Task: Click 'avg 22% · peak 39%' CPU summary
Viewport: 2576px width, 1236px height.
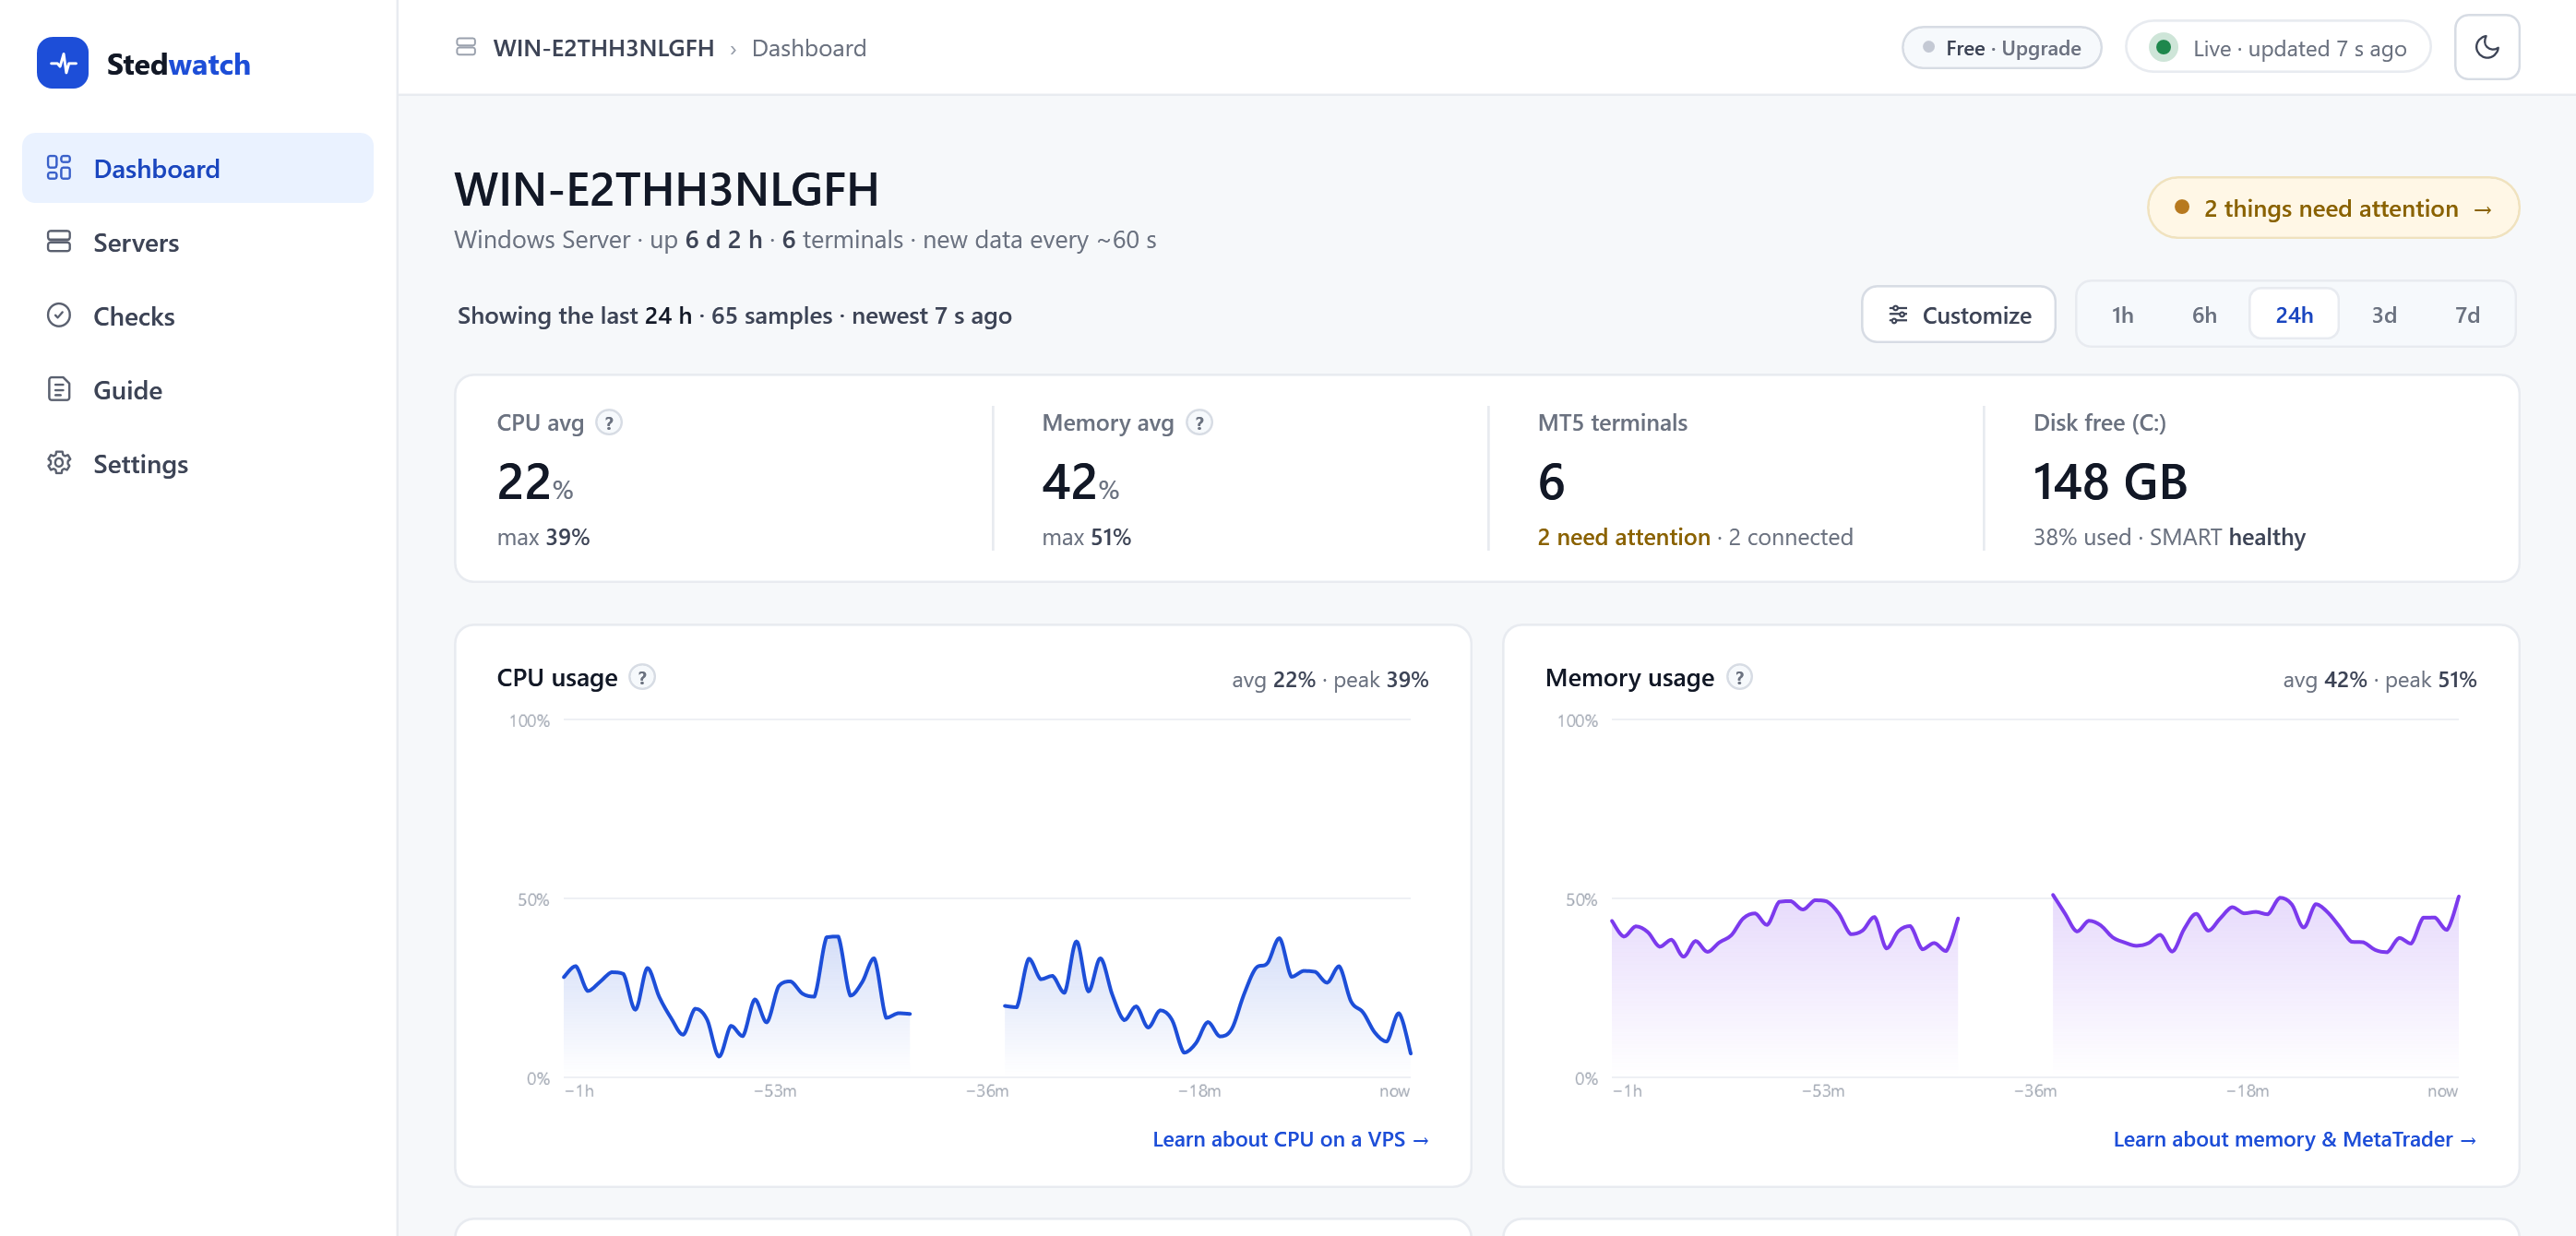Action: [x=1329, y=679]
